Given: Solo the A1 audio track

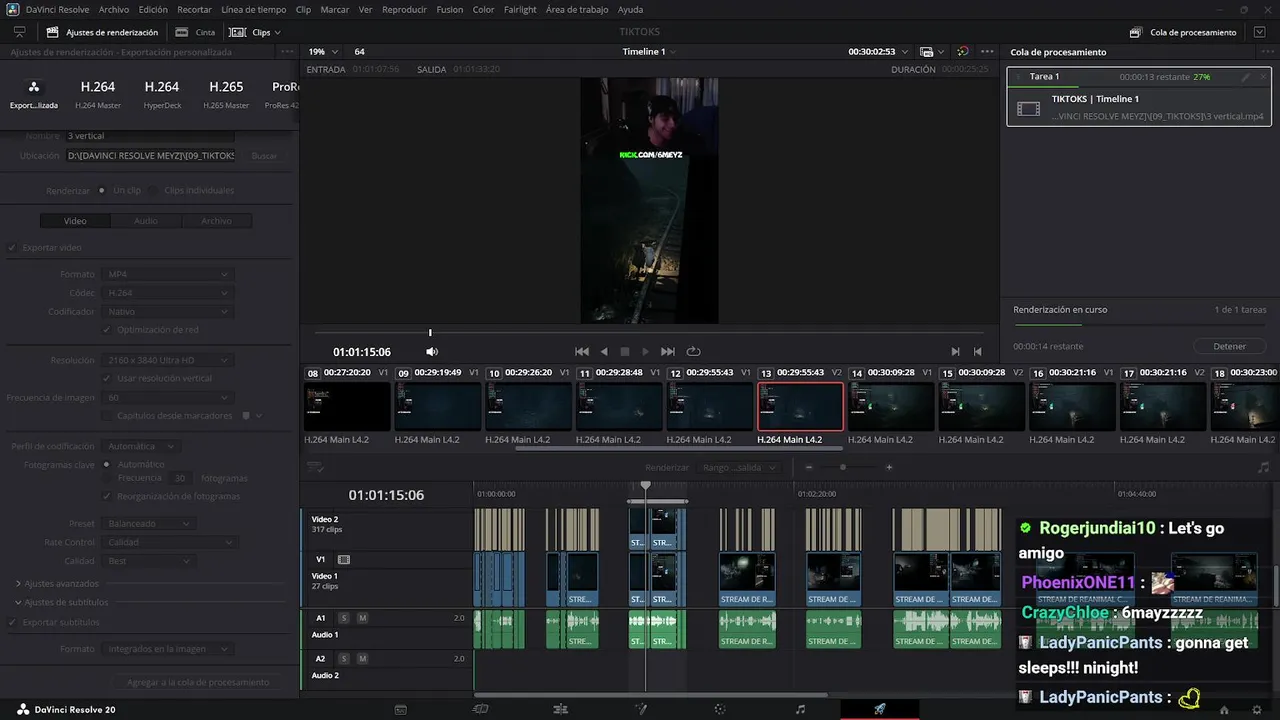Looking at the screenshot, I should [344, 618].
